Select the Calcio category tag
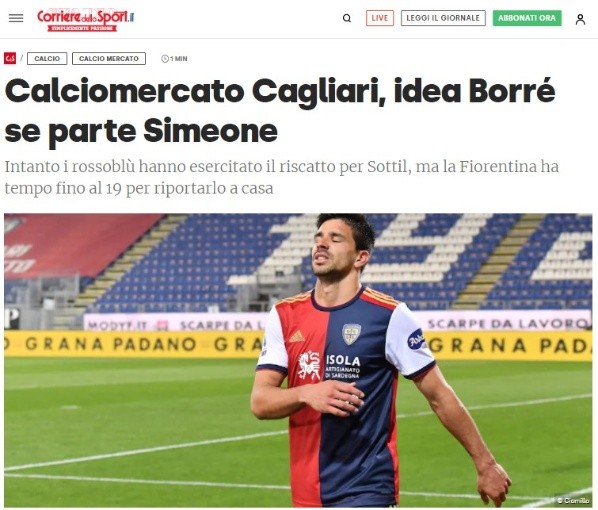598x510 pixels. 47,58
